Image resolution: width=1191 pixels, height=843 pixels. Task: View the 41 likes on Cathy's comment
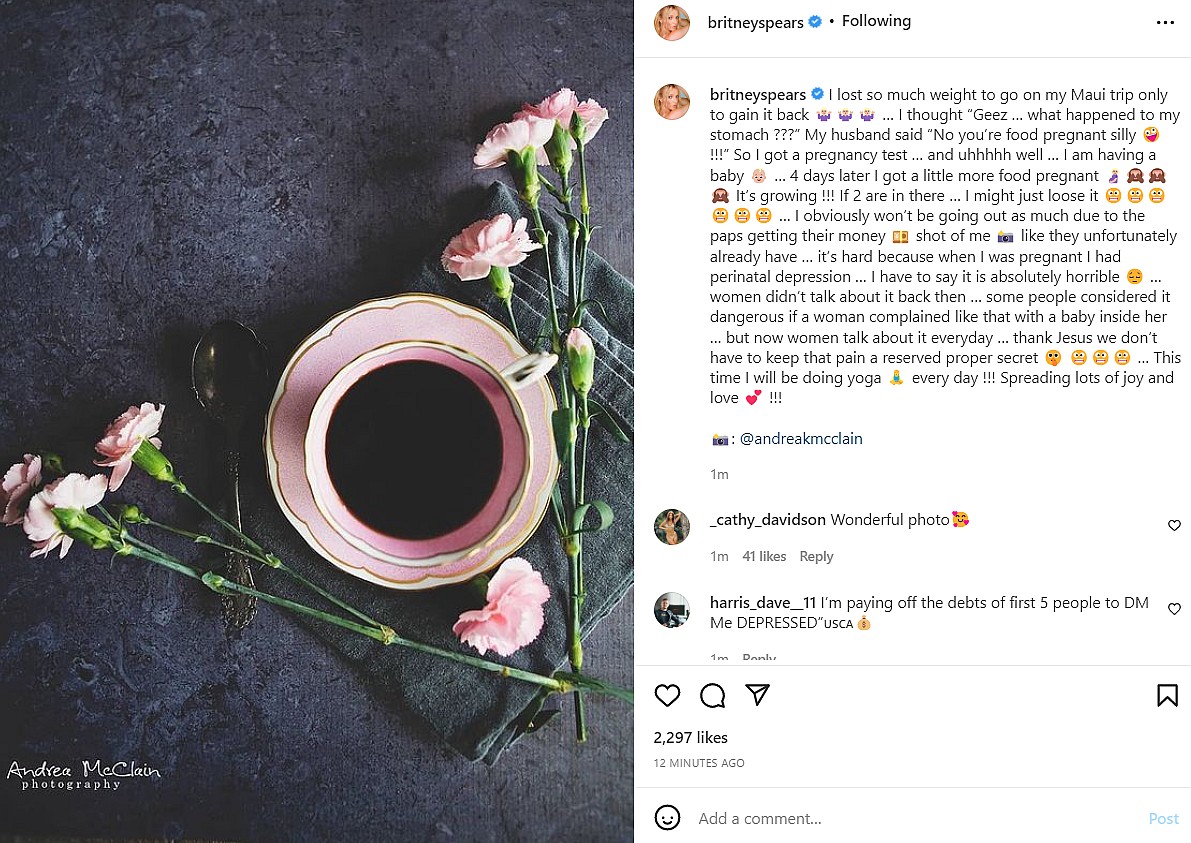pos(764,556)
